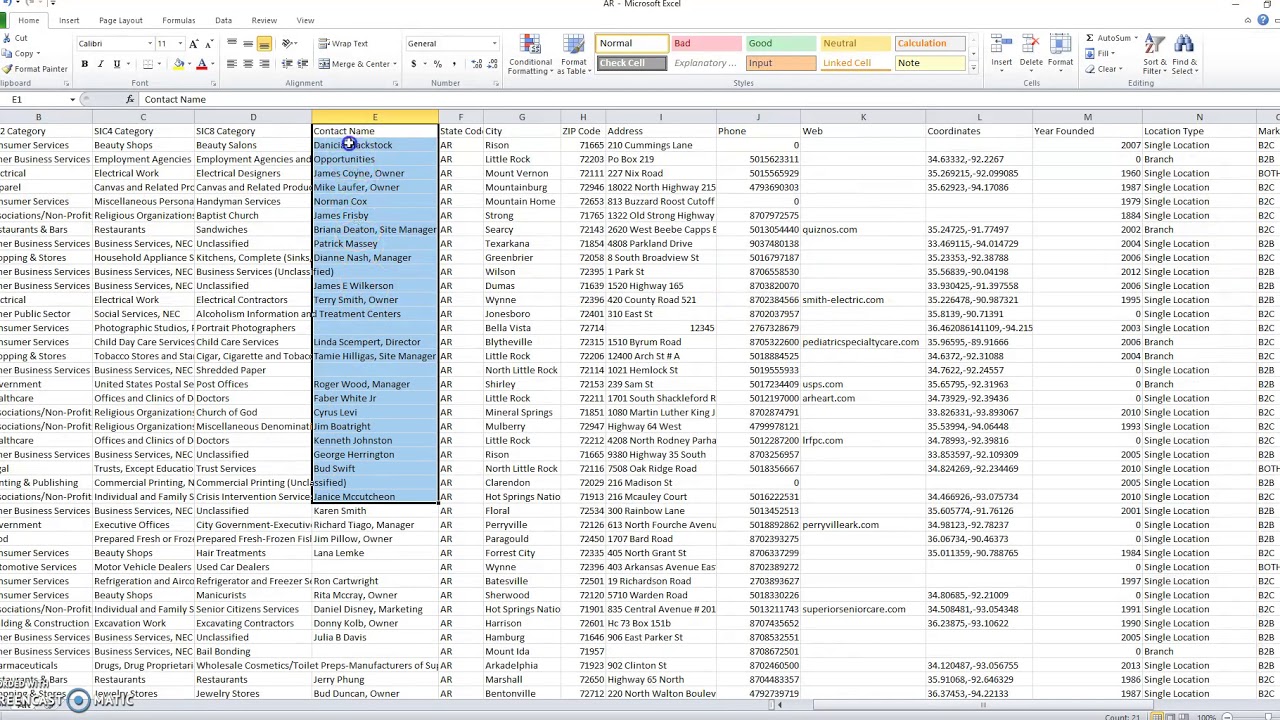Screen dimensions: 1280x720
Task: Click Merge & Center
Action: (353, 64)
